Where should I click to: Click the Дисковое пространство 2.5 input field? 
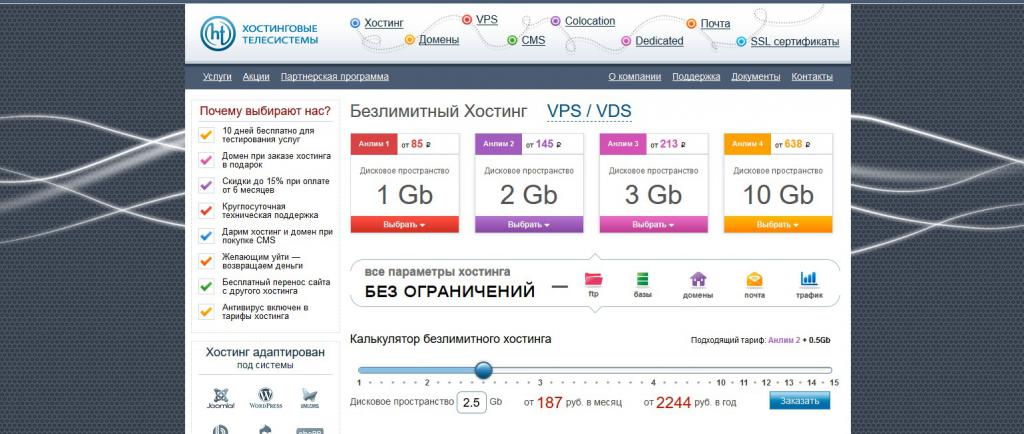[x=472, y=402]
